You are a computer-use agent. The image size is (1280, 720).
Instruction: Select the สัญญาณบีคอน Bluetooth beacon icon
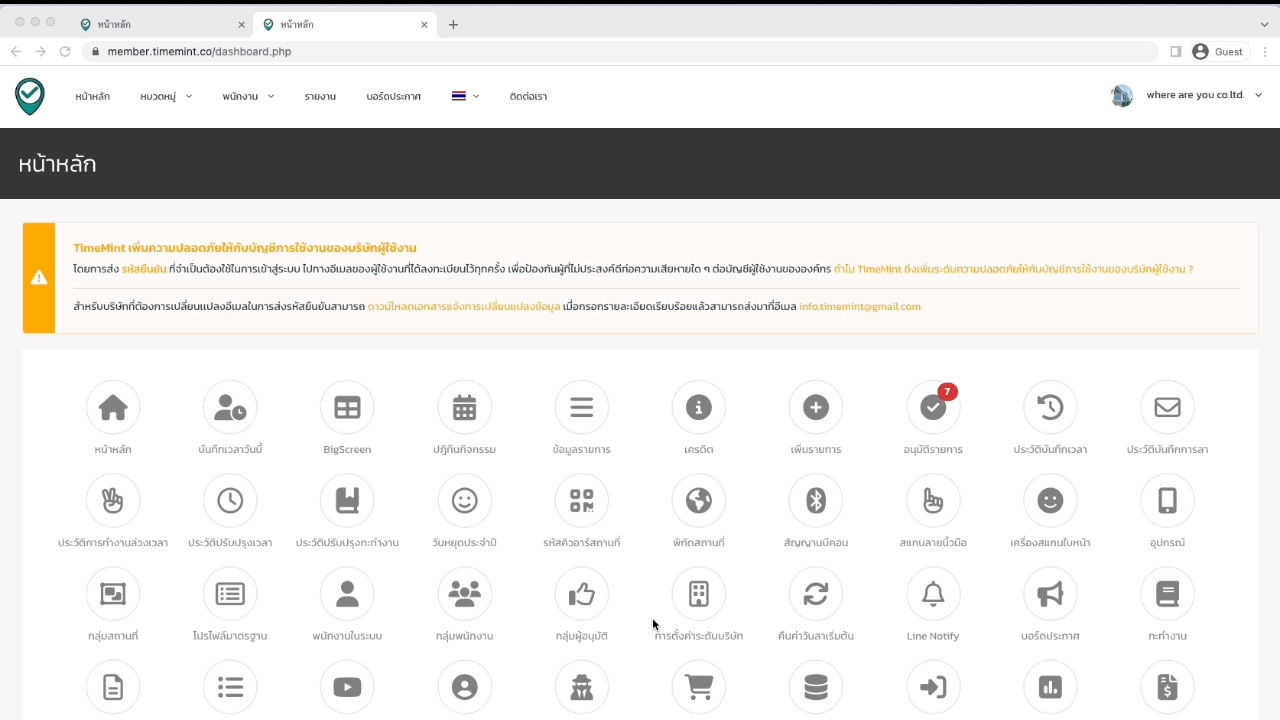[x=815, y=501]
